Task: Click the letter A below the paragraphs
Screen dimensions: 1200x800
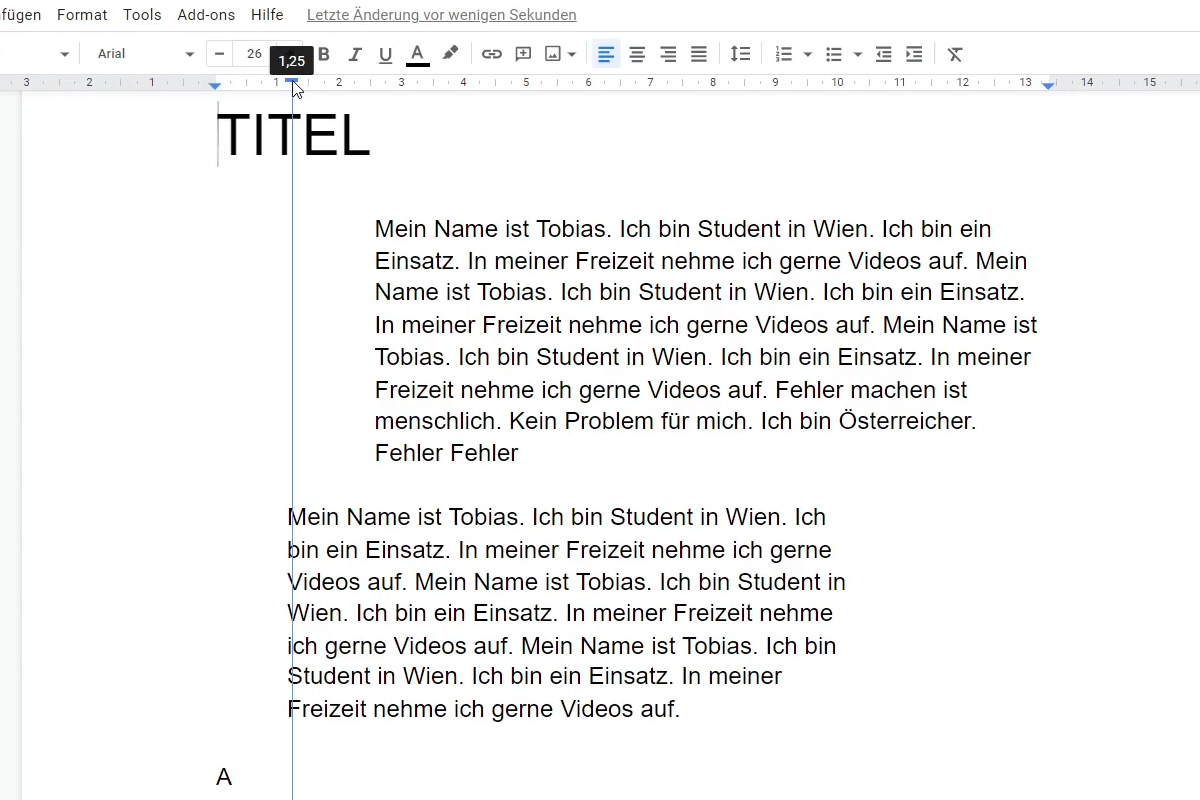Action: coord(224,777)
